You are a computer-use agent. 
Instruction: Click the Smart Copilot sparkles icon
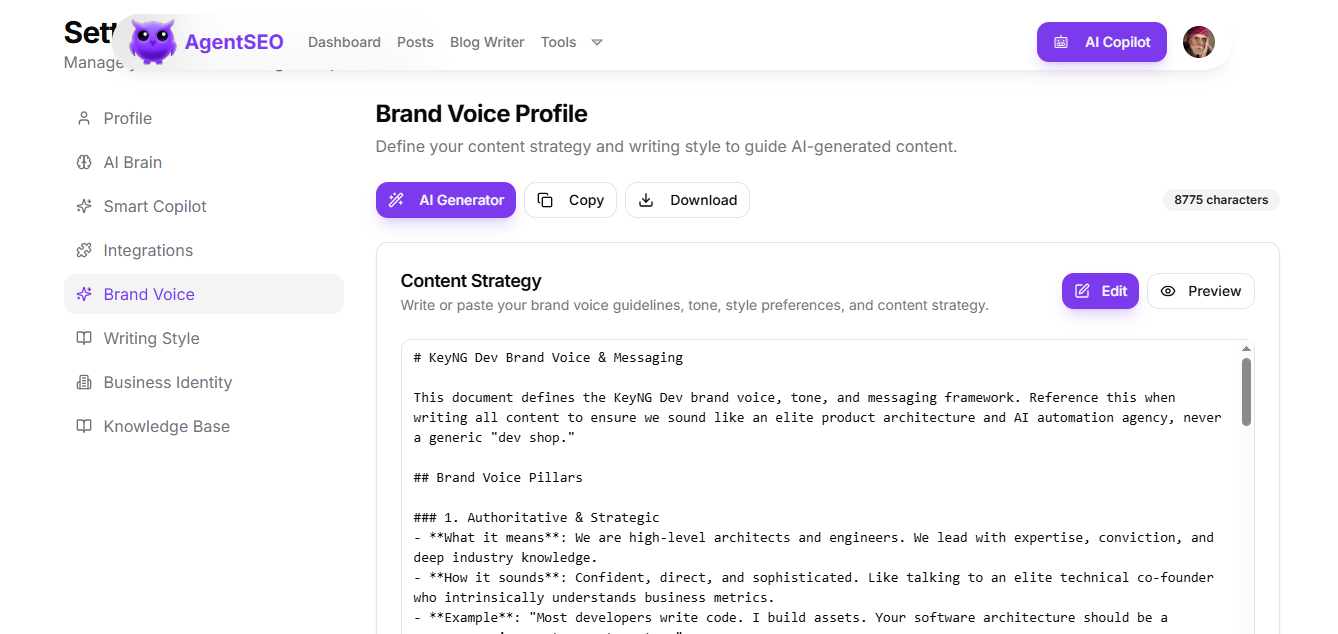[x=84, y=206]
